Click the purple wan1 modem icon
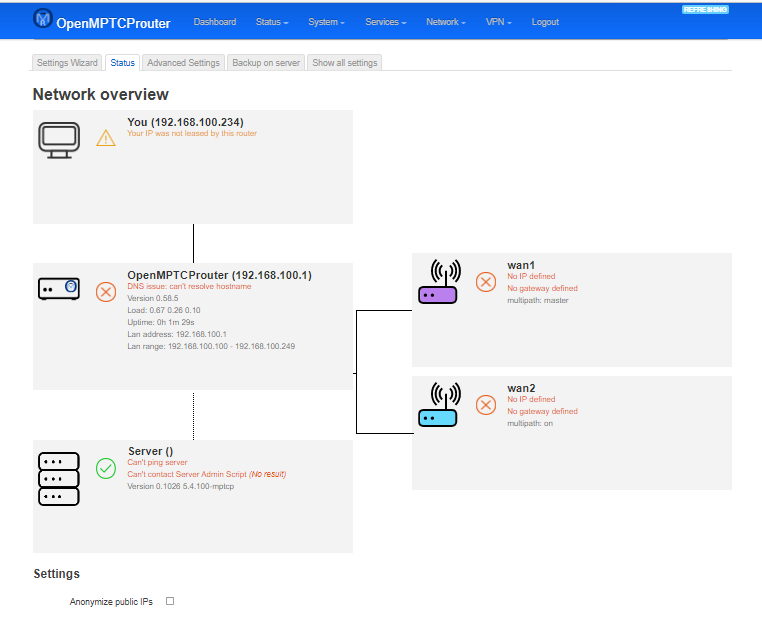Viewport: 762px width, 633px height. [x=439, y=282]
